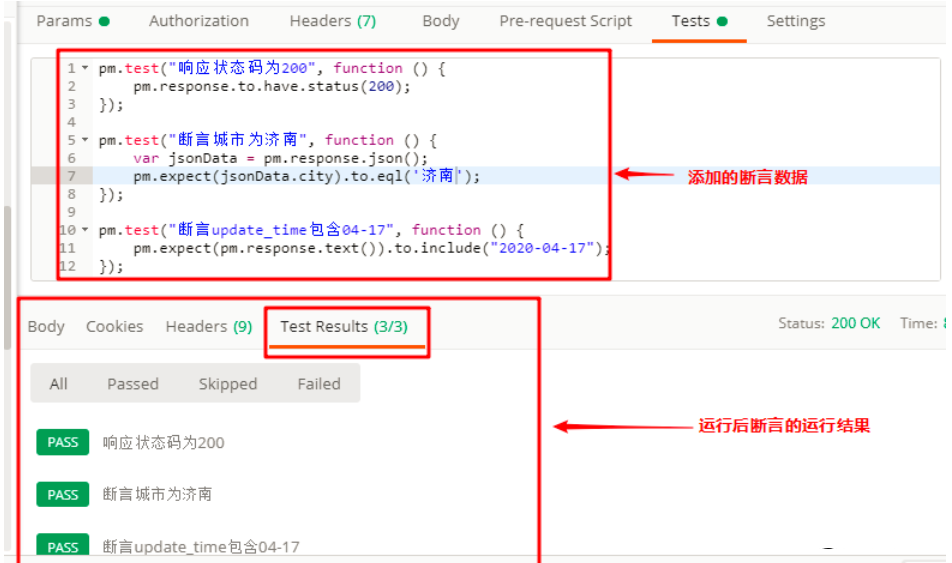Collapse the code fold arrow on line 1
952x563 pixels.
click(85, 69)
